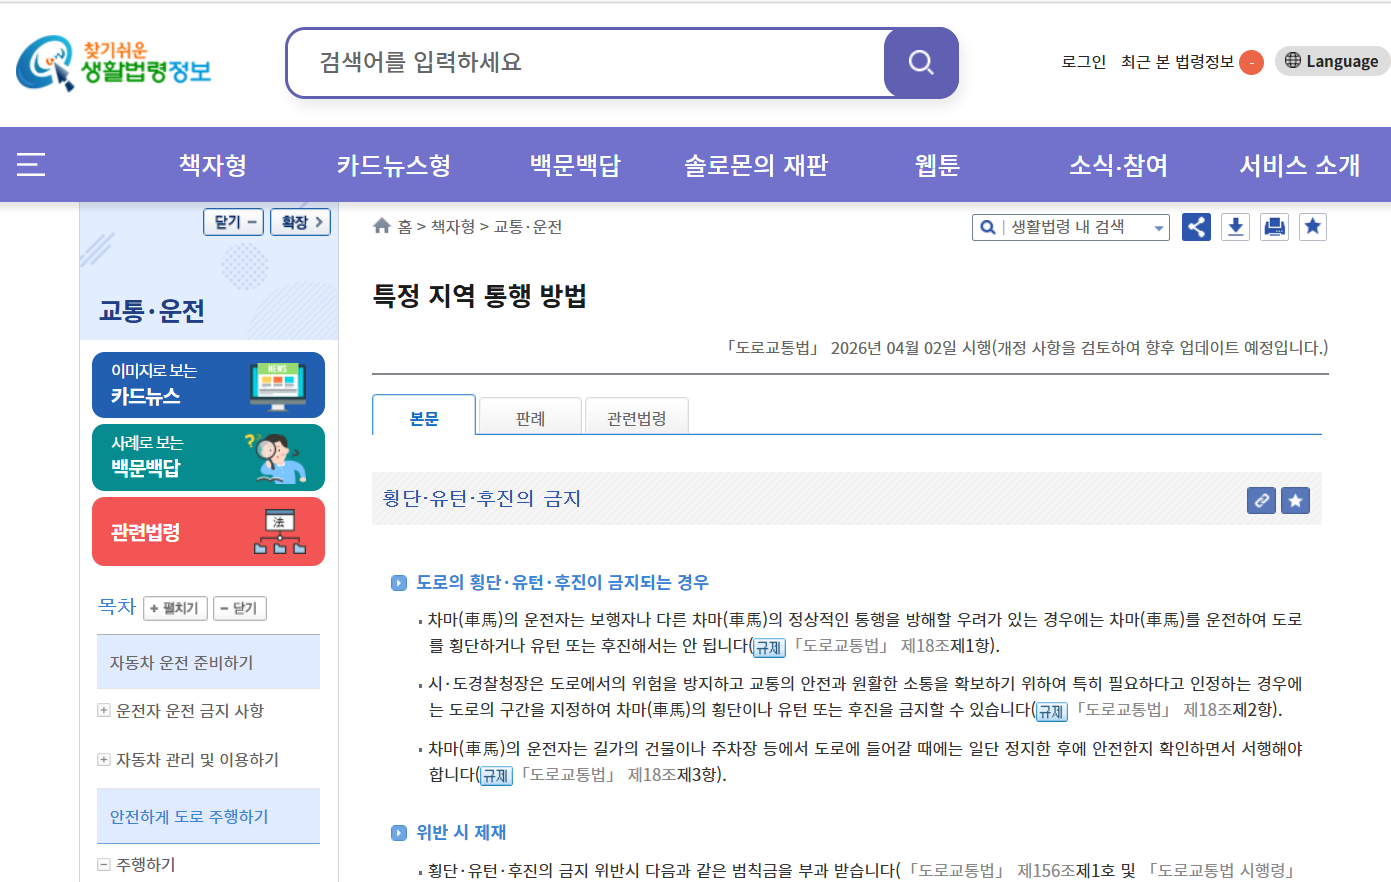Click the 생활법령정보 site logo

[114, 63]
